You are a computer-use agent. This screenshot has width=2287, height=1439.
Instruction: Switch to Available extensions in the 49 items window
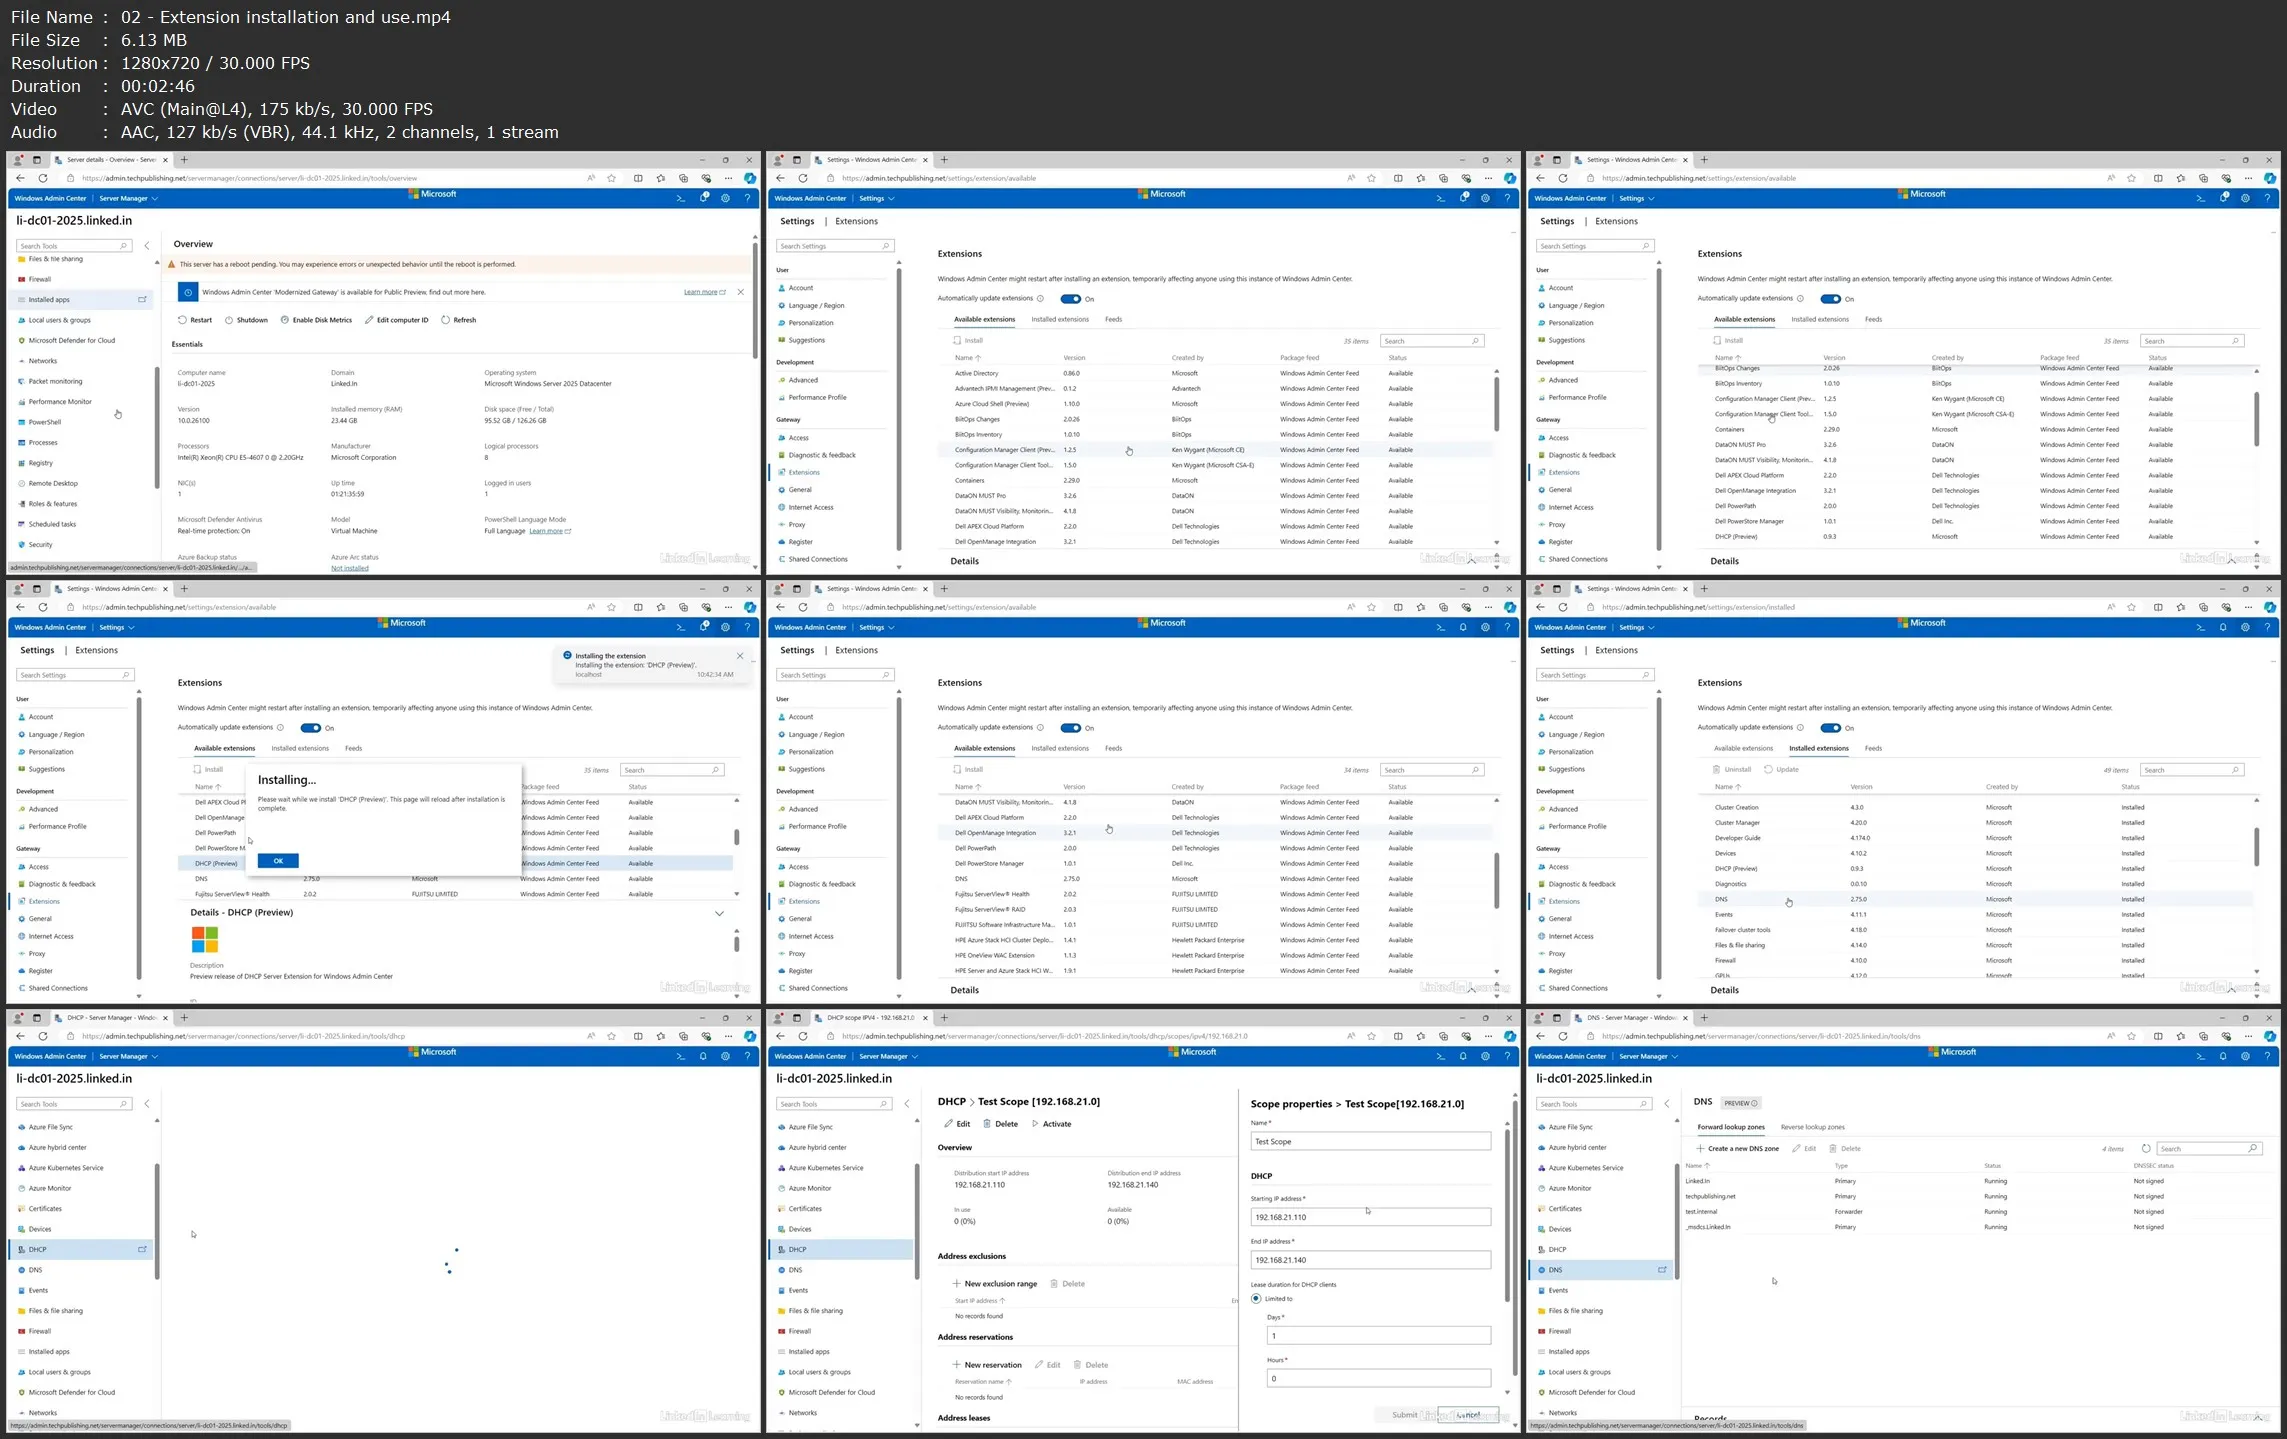click(1743, 748)
